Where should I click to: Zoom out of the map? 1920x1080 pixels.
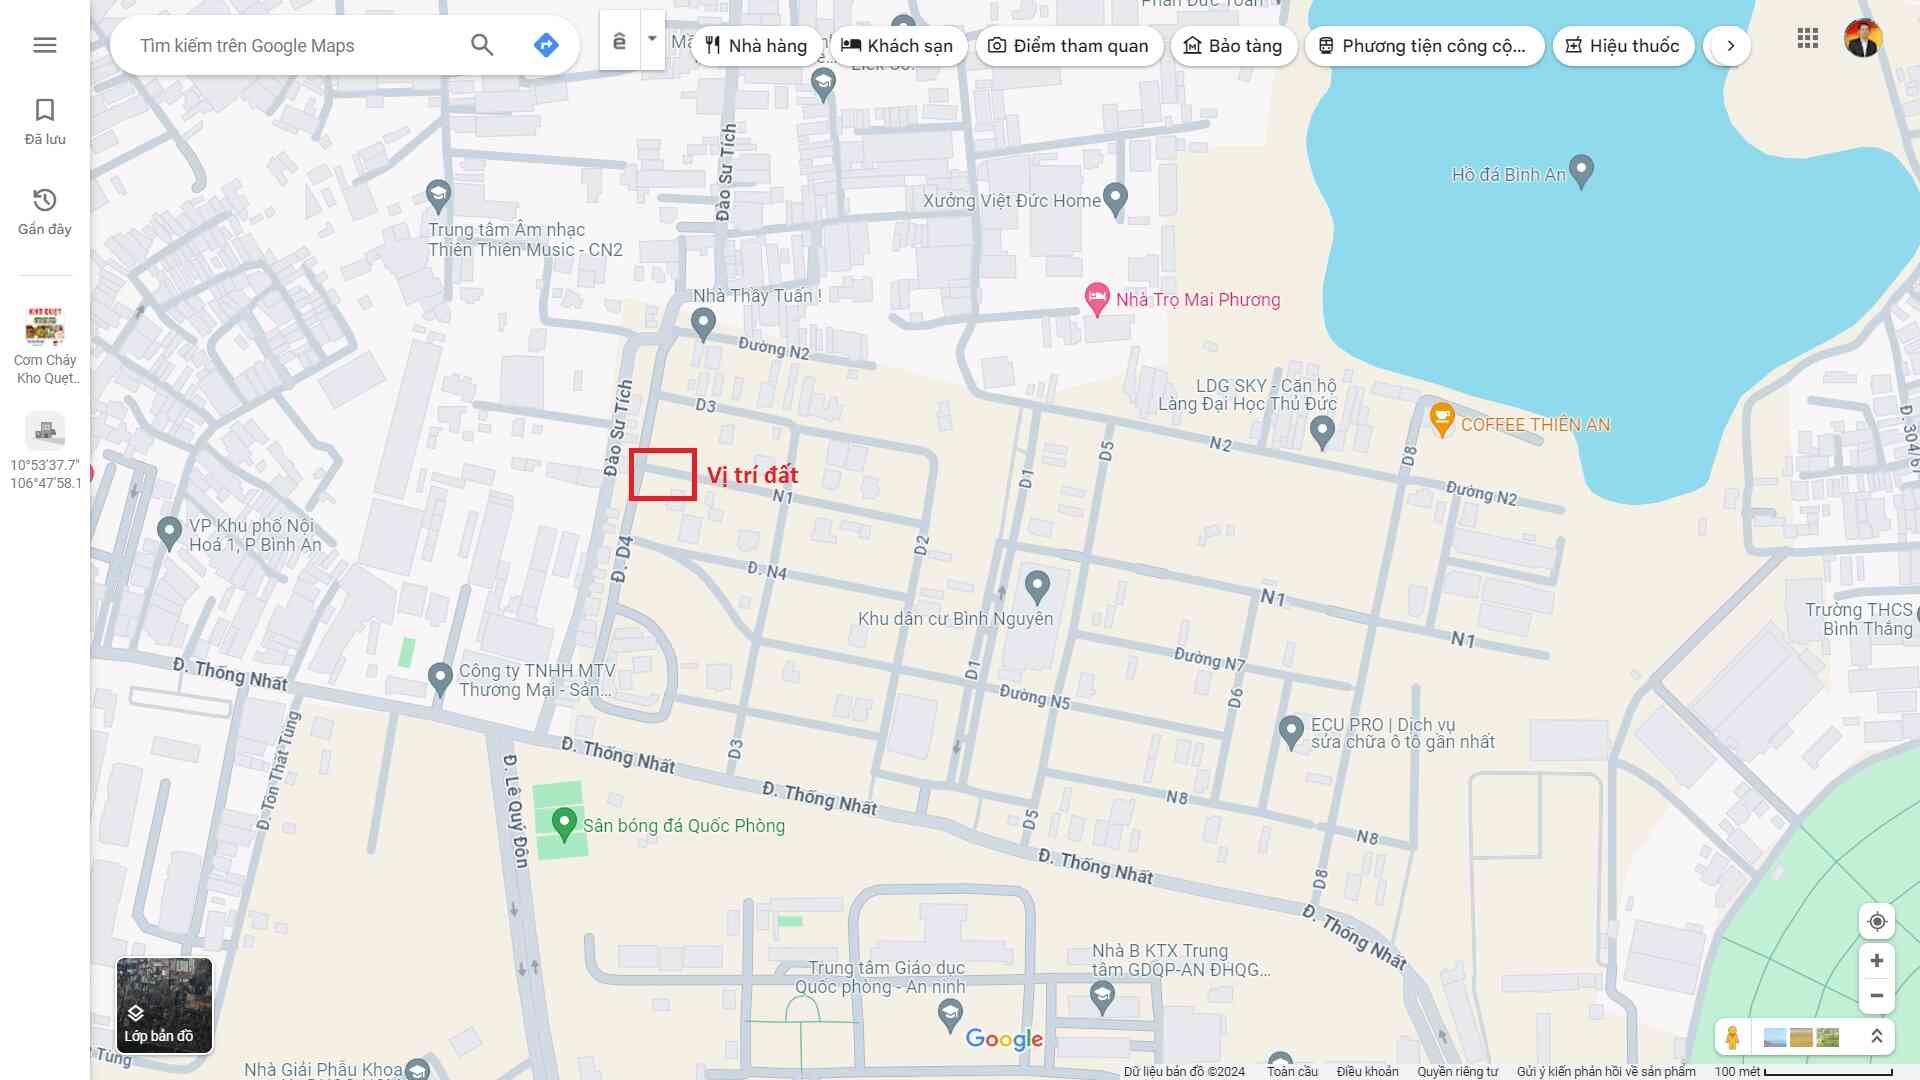pos(1877,996)
